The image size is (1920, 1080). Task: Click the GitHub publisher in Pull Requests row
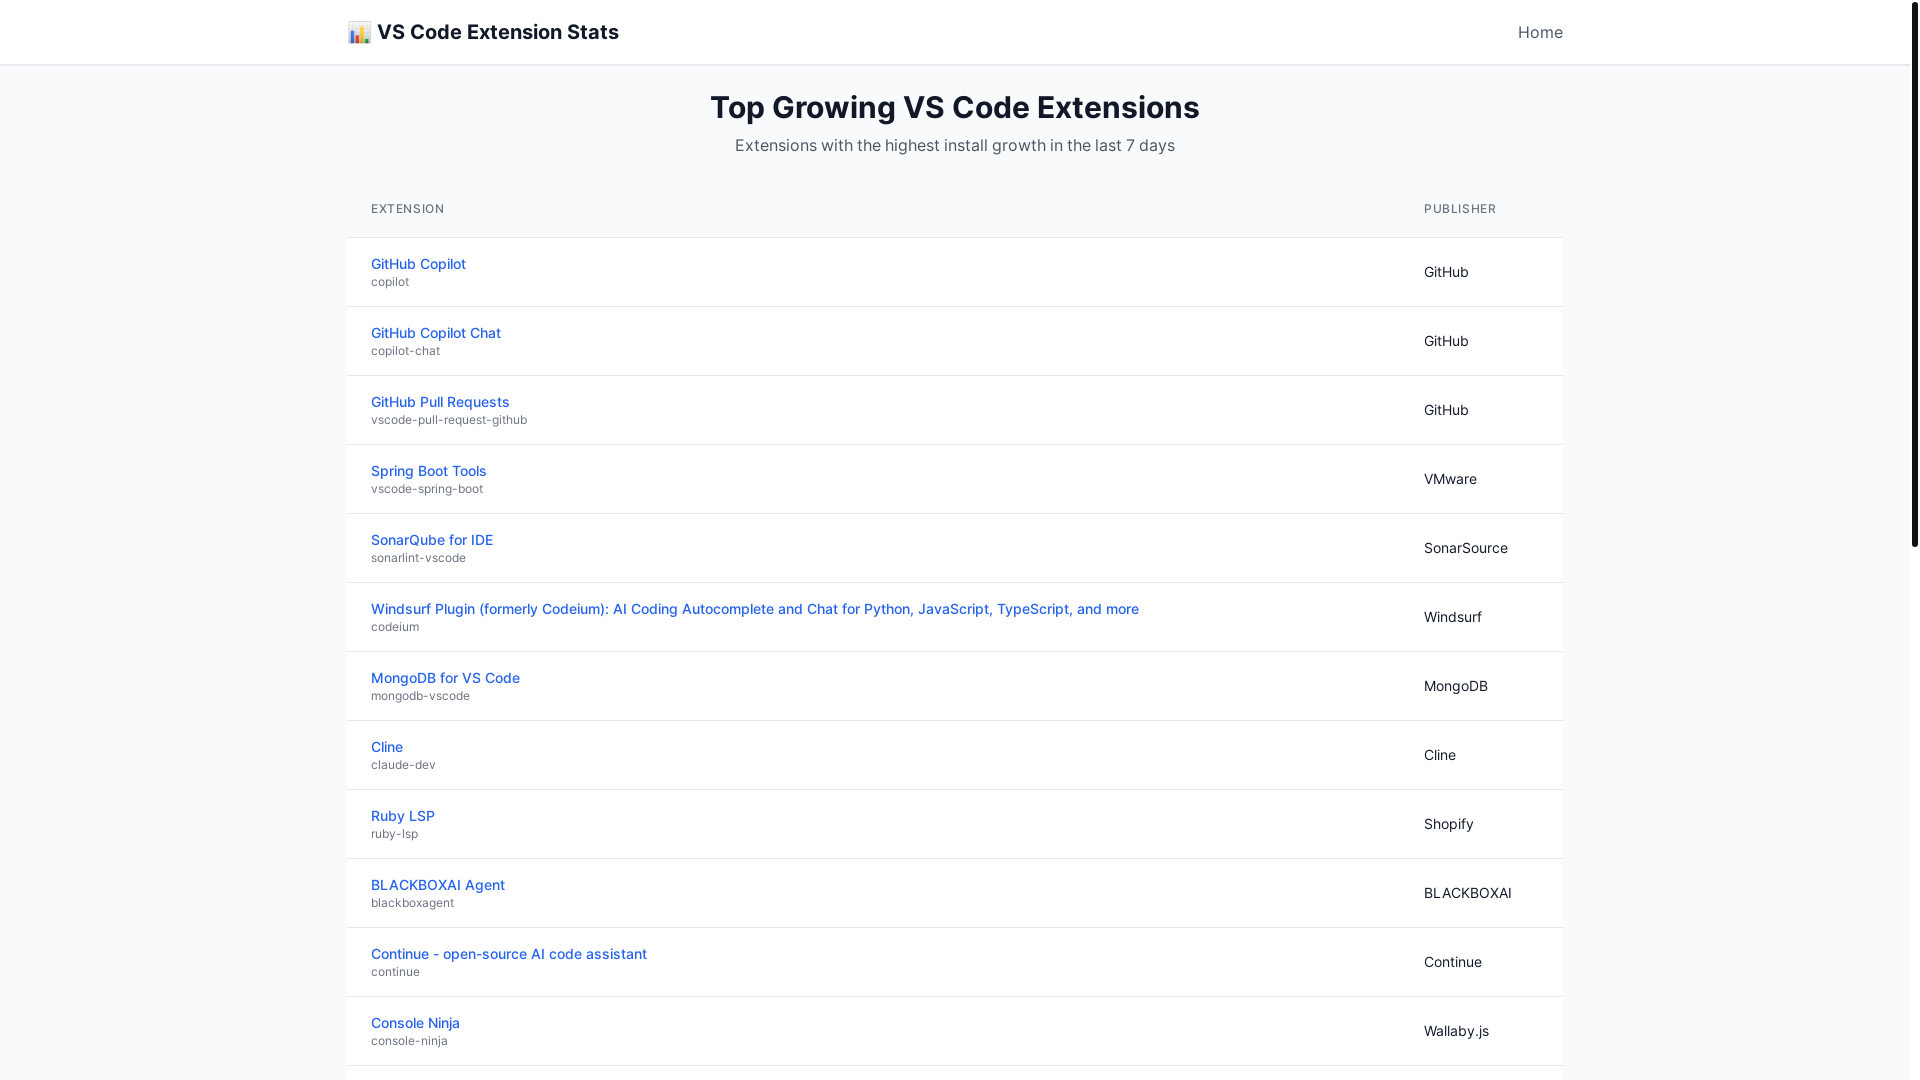click(1446, 410)
